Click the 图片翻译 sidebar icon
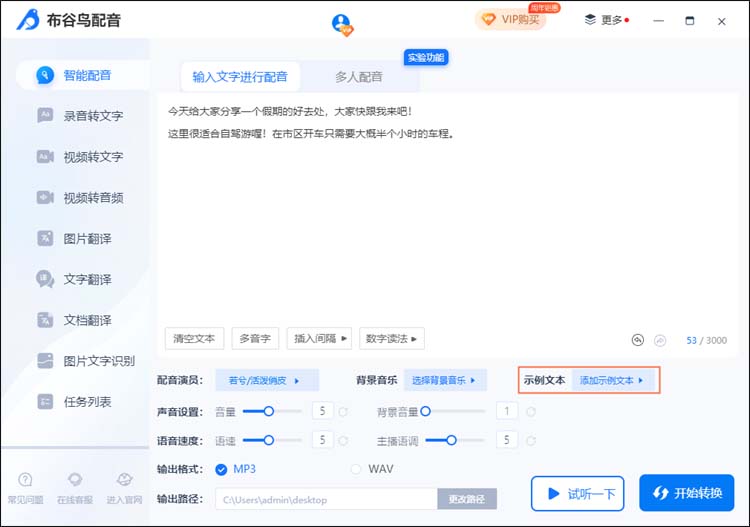 (45, 238)
